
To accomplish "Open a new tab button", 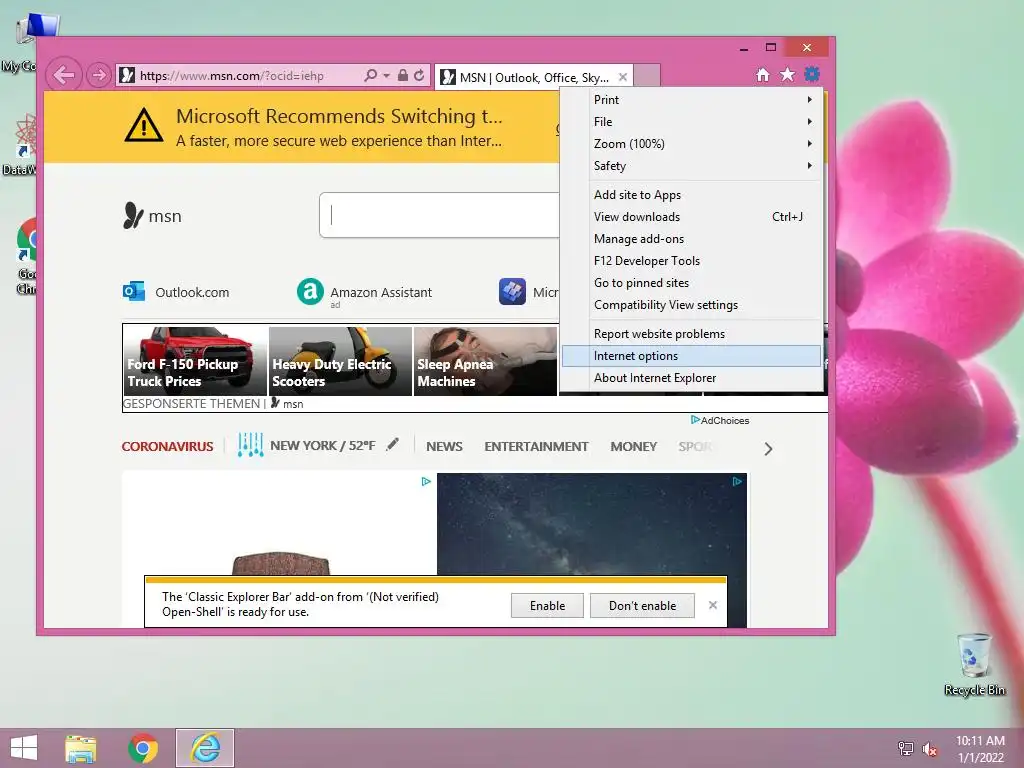I will 647,76.
